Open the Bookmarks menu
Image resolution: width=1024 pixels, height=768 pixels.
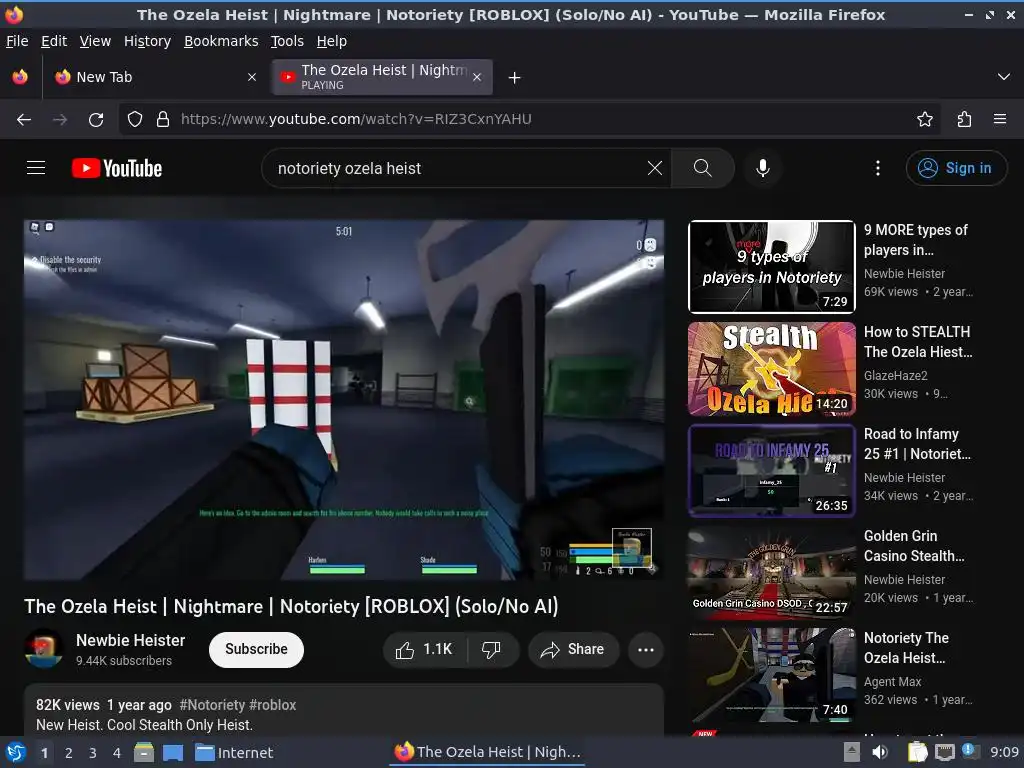point(221,41)
